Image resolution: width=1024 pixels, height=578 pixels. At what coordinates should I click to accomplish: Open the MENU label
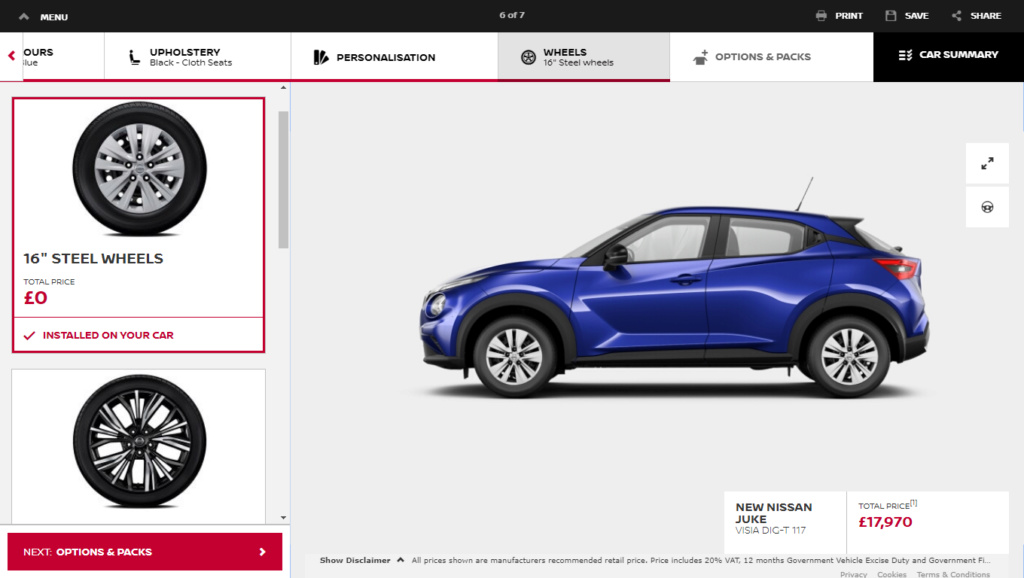pyautogui.click(x=54, y=17)
